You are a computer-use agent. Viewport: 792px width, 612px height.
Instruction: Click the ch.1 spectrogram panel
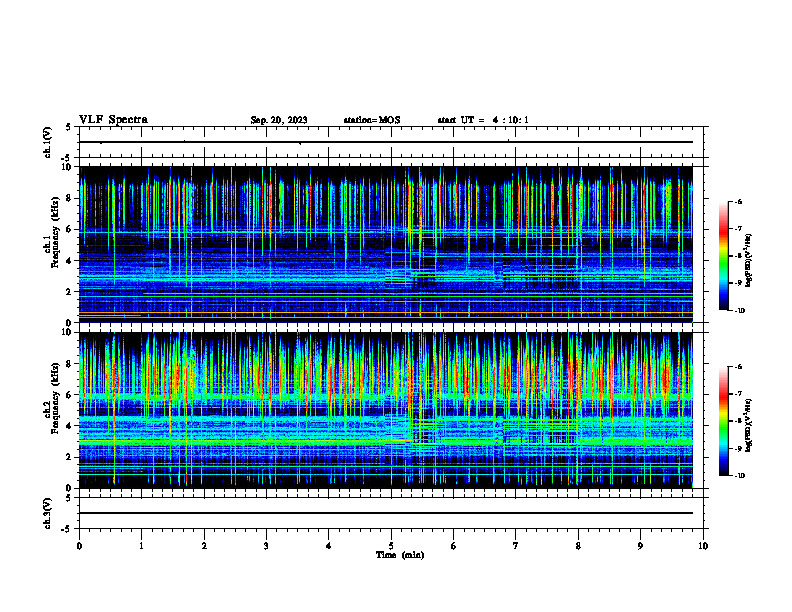click(386, 244)
